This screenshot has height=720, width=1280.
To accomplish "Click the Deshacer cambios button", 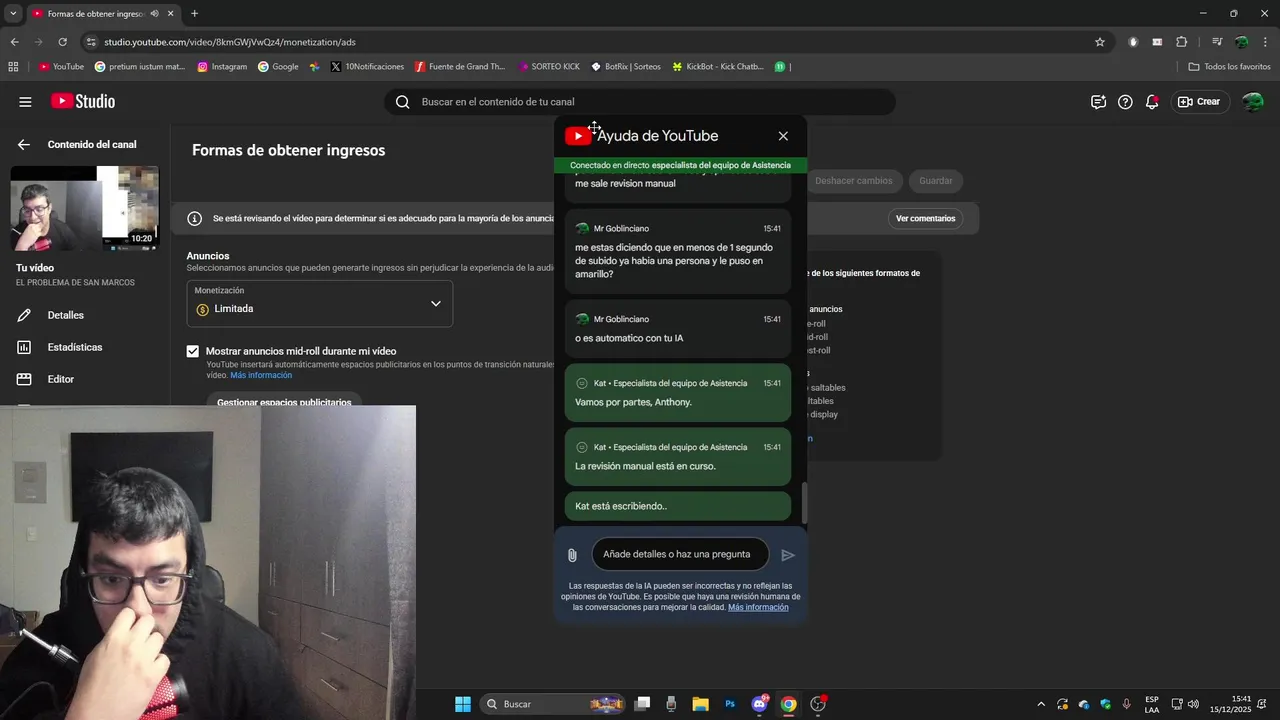I will coord(853,181).
